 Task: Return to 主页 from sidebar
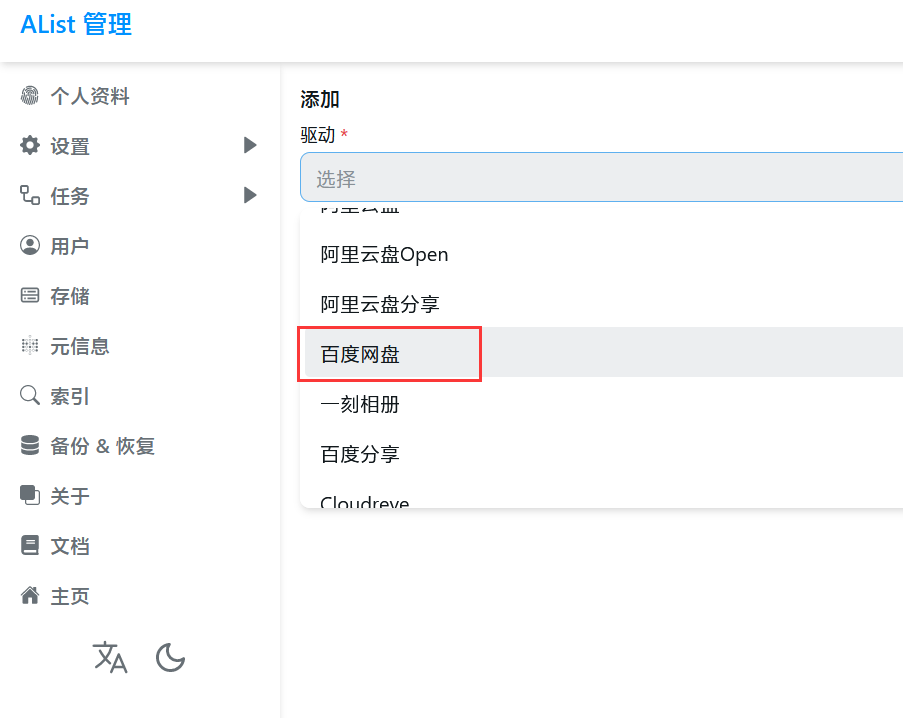70,596
